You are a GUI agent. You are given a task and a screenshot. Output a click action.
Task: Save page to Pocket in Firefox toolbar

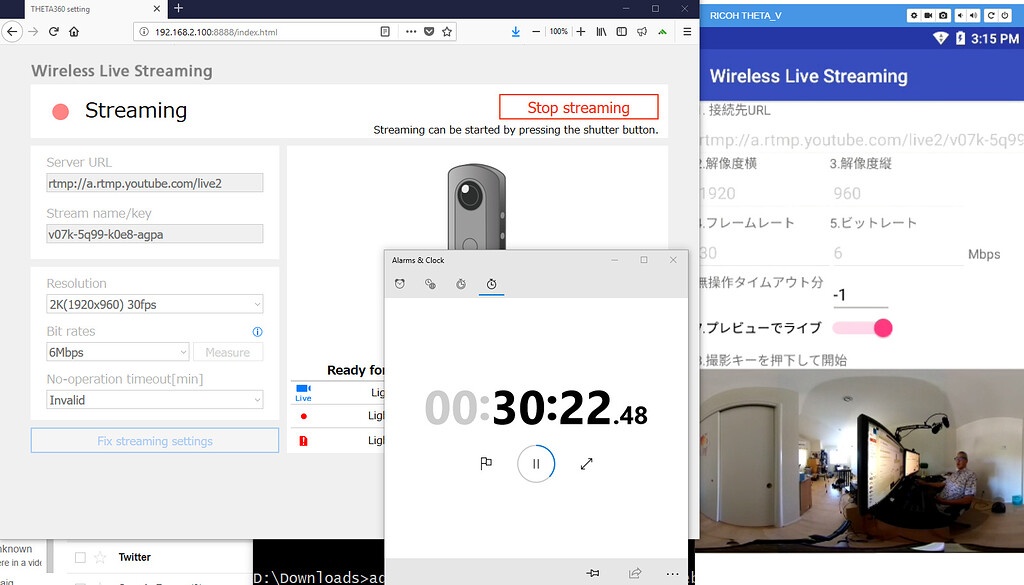click(429, 32)
